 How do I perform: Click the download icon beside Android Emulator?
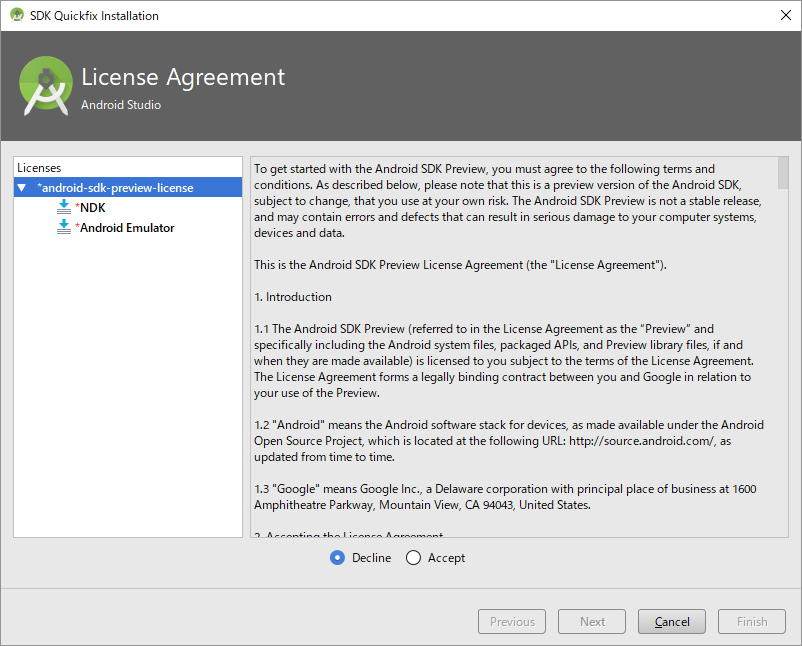[64, 227]
